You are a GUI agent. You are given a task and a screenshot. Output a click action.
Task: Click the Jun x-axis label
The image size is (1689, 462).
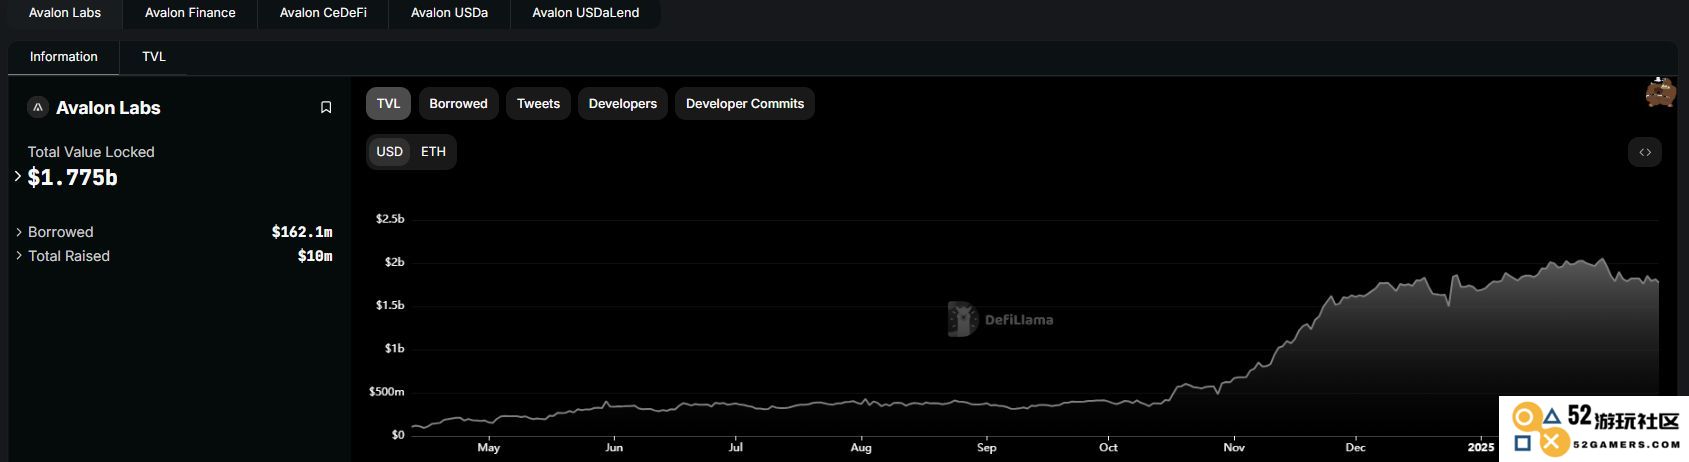[614, 447]
